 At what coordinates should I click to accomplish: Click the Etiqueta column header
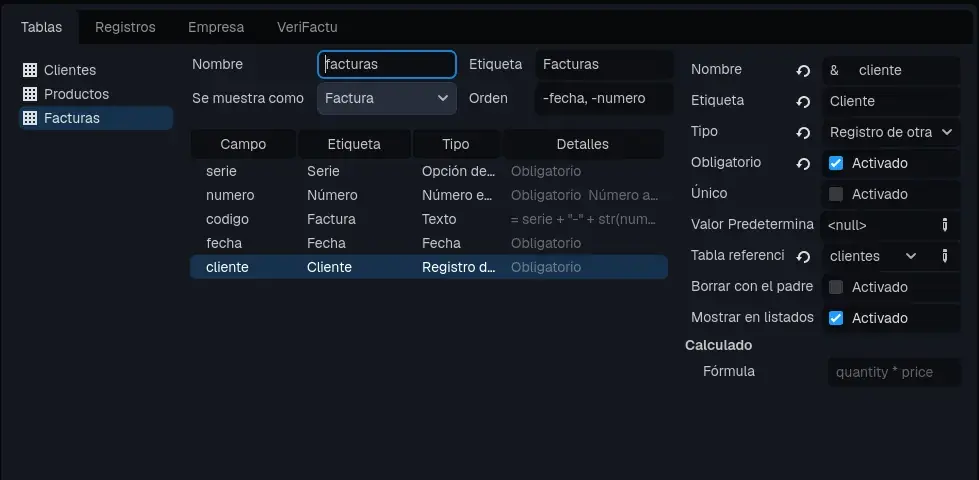tap(354, 144)
